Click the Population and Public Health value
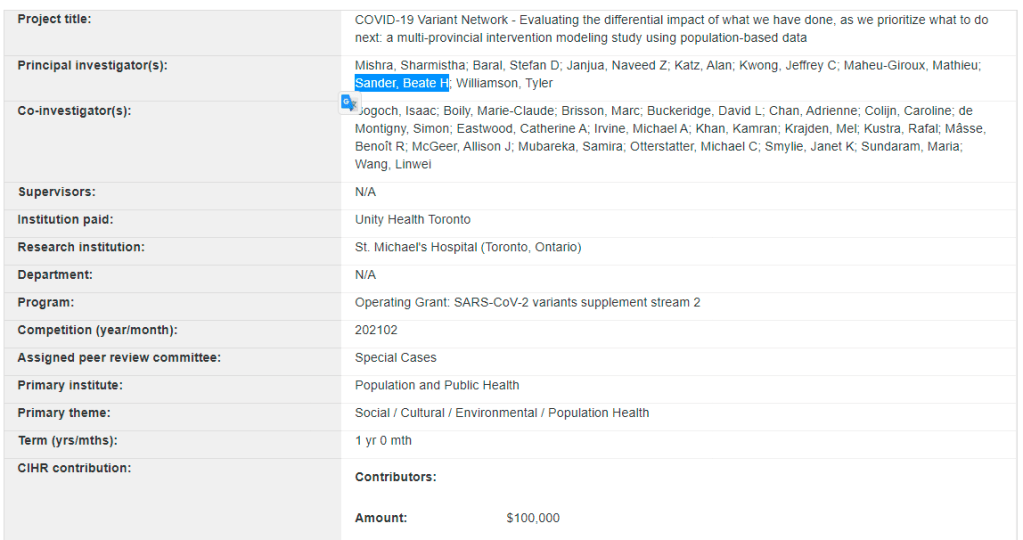This screenshot has width=1023, height=540. pos(437,385)
